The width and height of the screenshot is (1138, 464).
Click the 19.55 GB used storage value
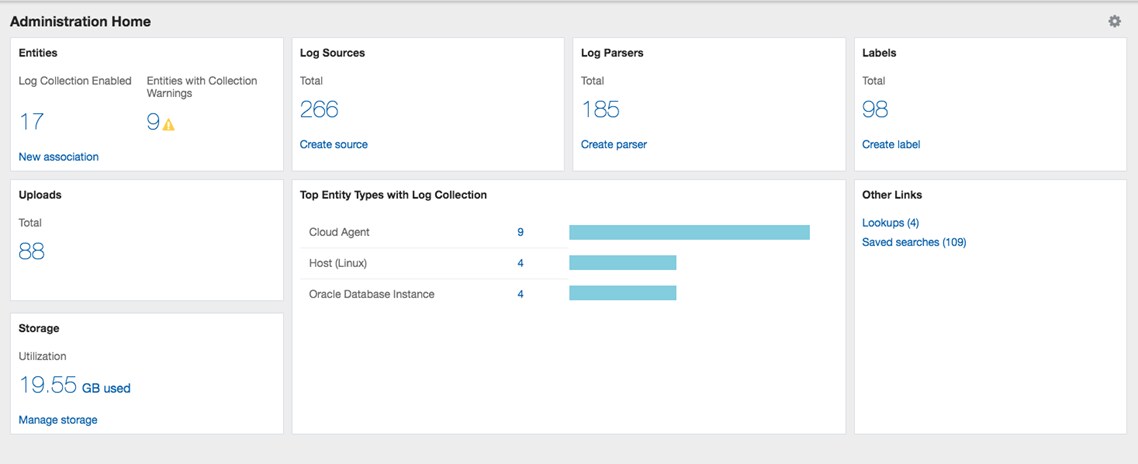coord(74,386)
